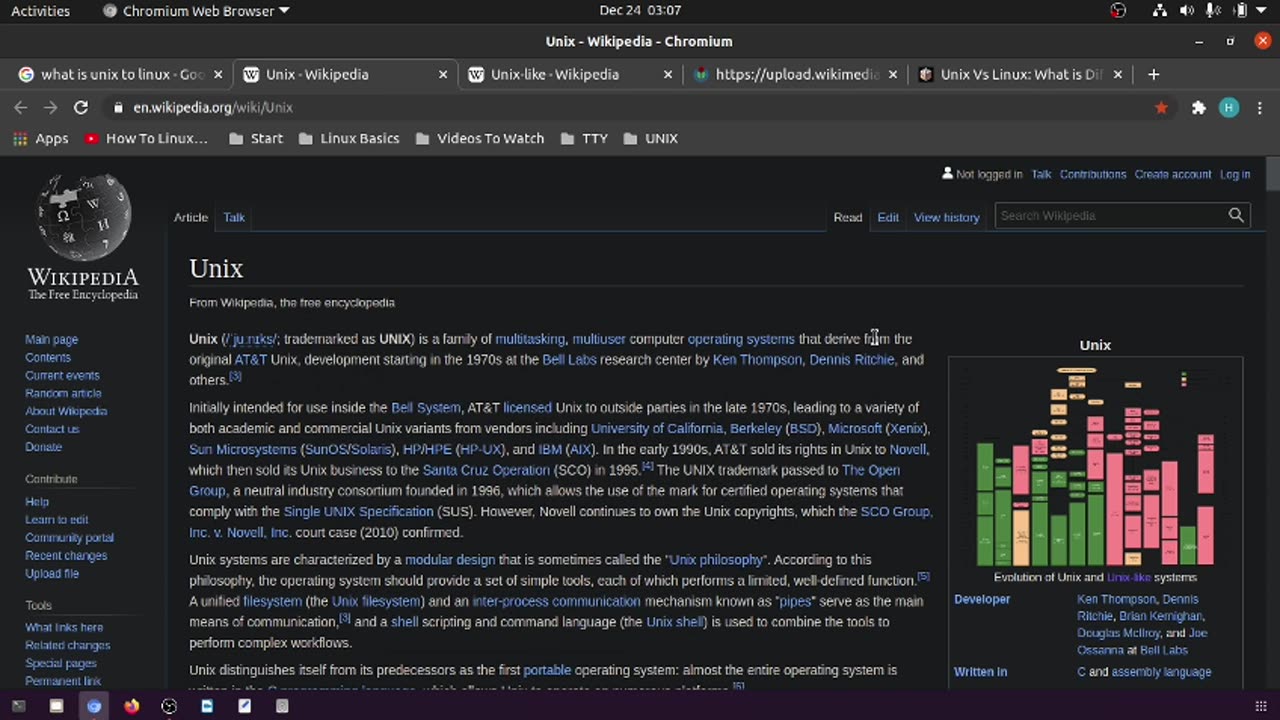The height and width of the screenshot is (720, 1280).
Task: Open the Dennis Ritchie link in intro
Action: [852, 360]
